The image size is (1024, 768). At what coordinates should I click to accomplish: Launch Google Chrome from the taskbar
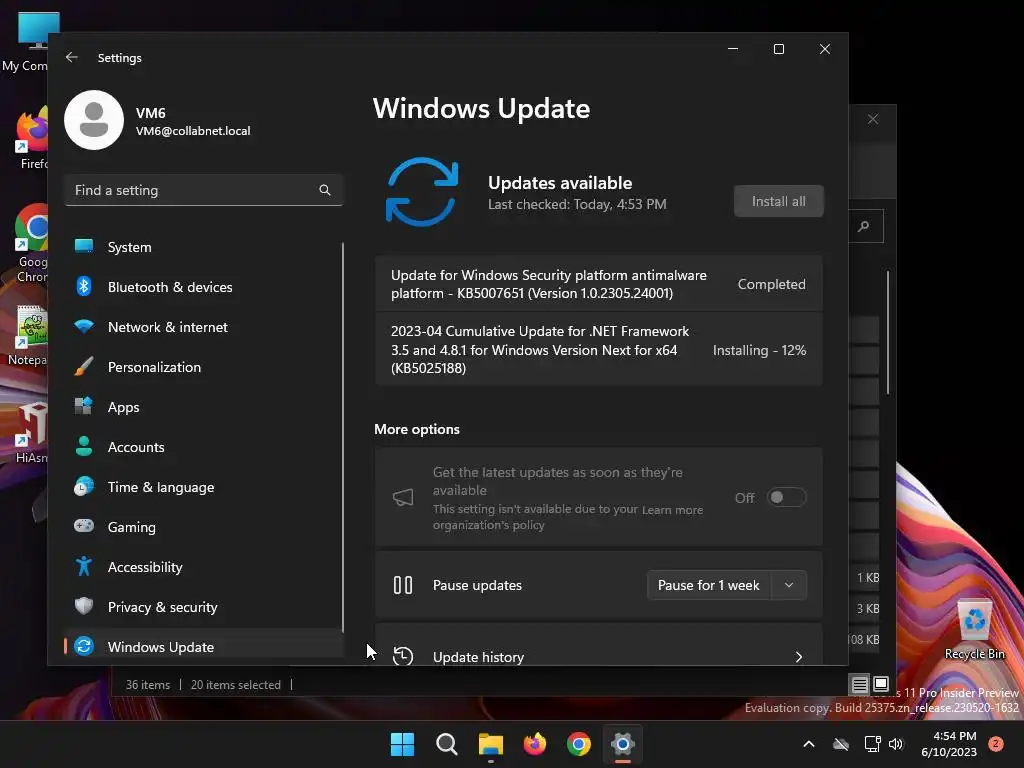coord(579,744)
